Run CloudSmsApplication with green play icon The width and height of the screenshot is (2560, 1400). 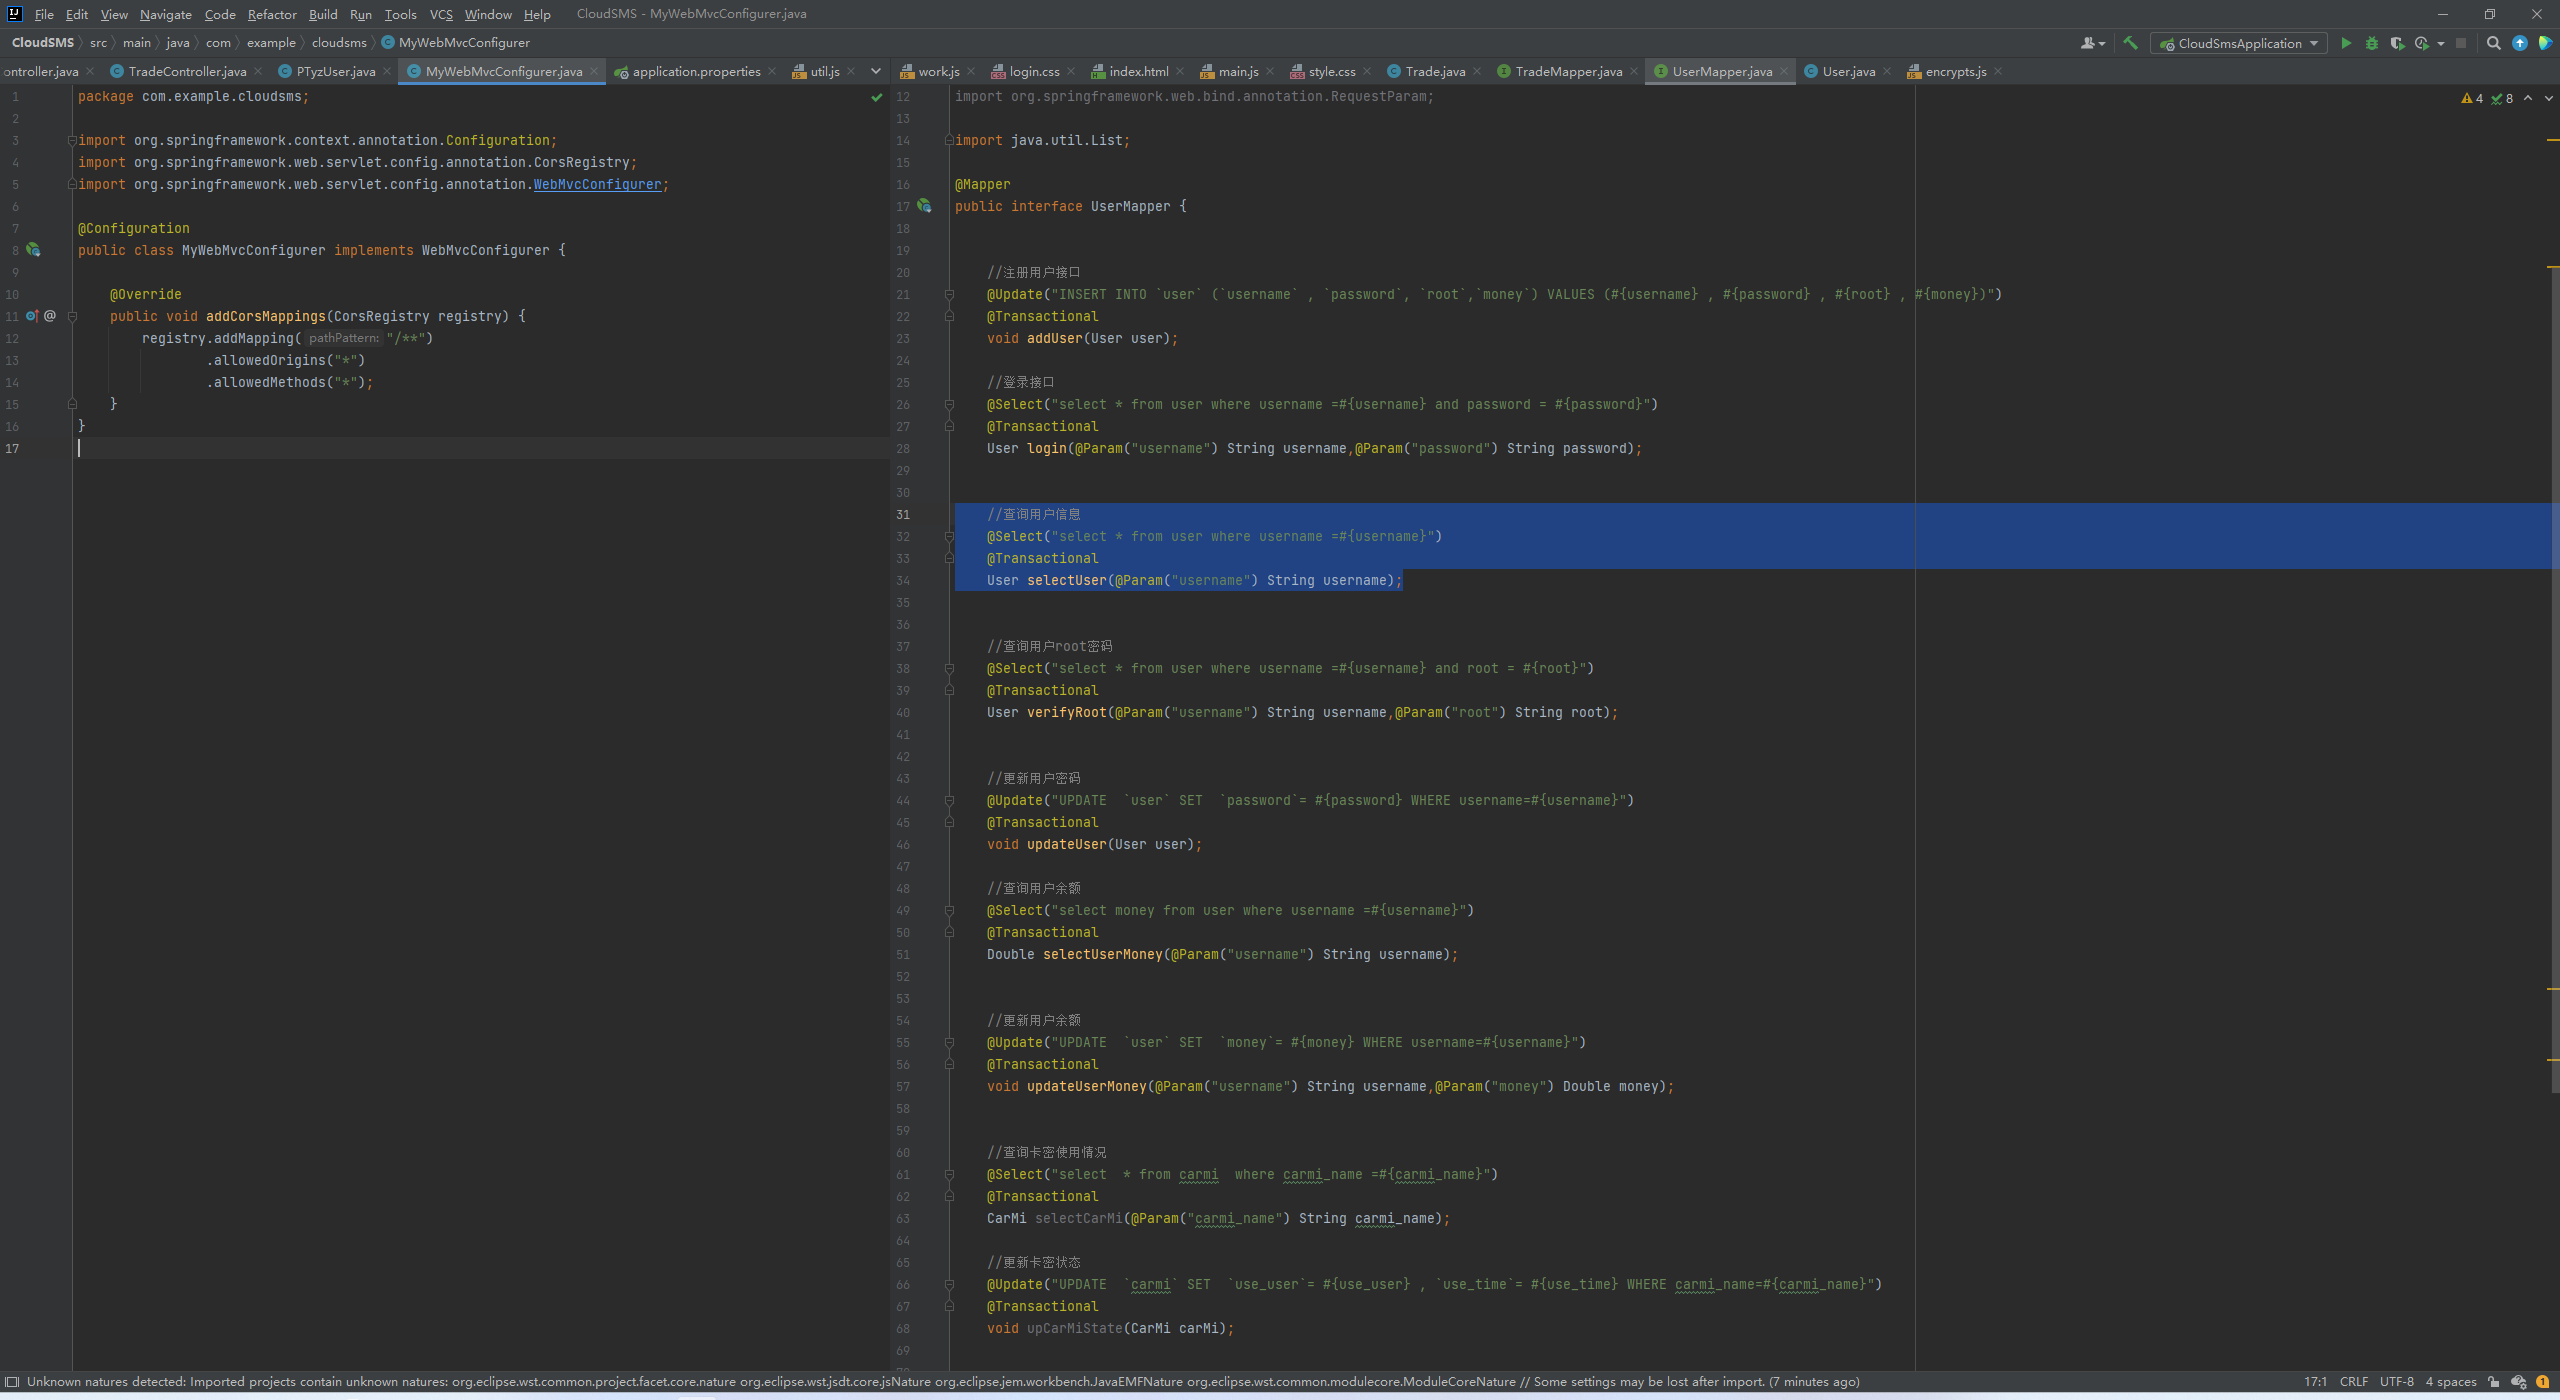[2346, 43]
